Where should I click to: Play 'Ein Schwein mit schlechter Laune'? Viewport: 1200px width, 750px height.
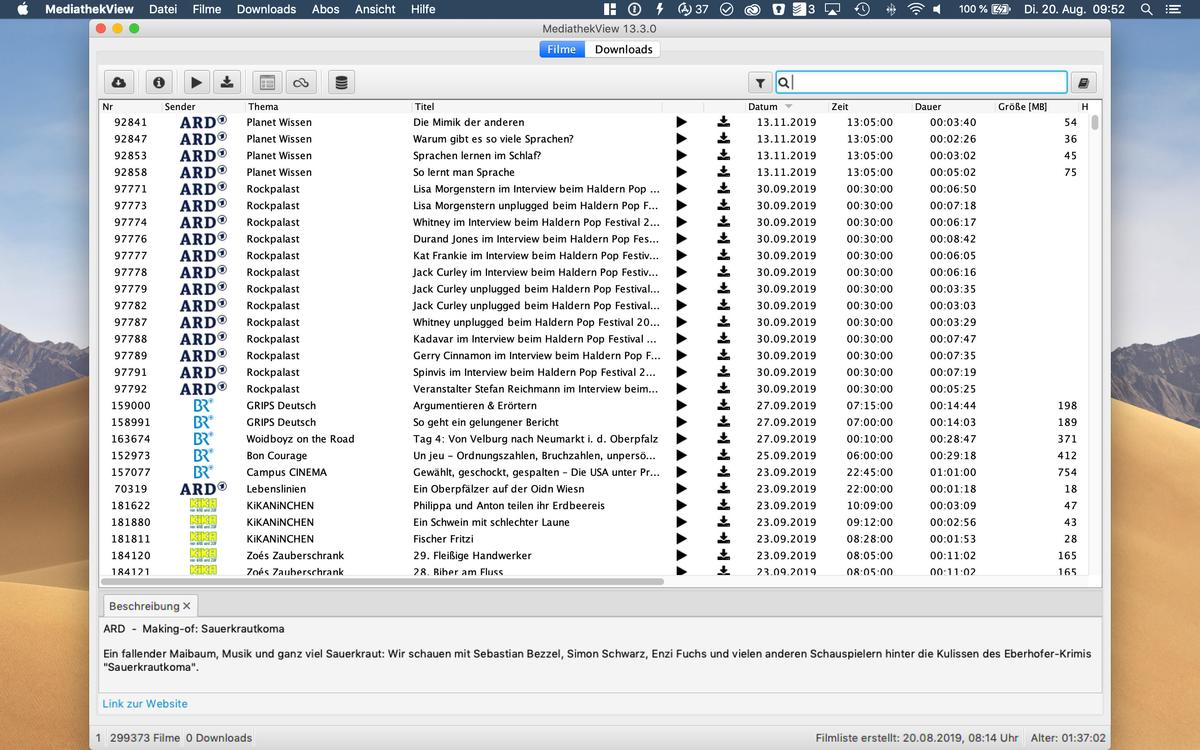point(682,522)
